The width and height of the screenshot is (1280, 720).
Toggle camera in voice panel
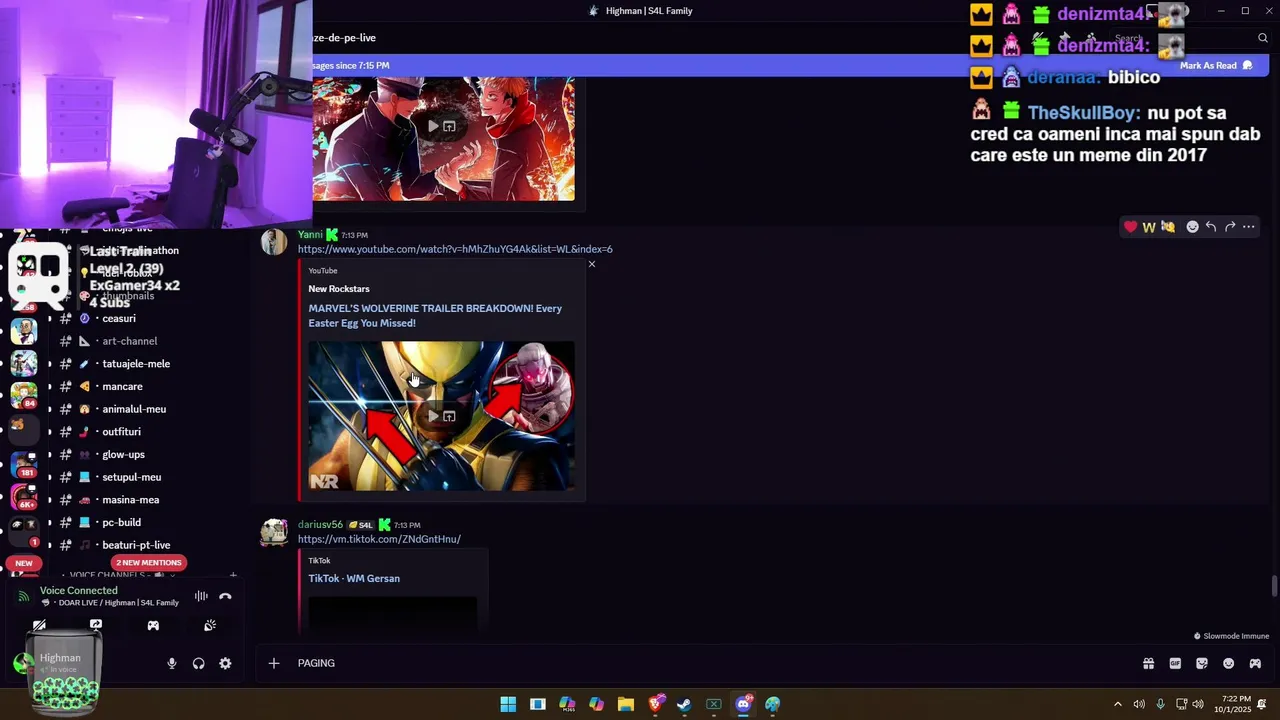click(x=39, y=625)
